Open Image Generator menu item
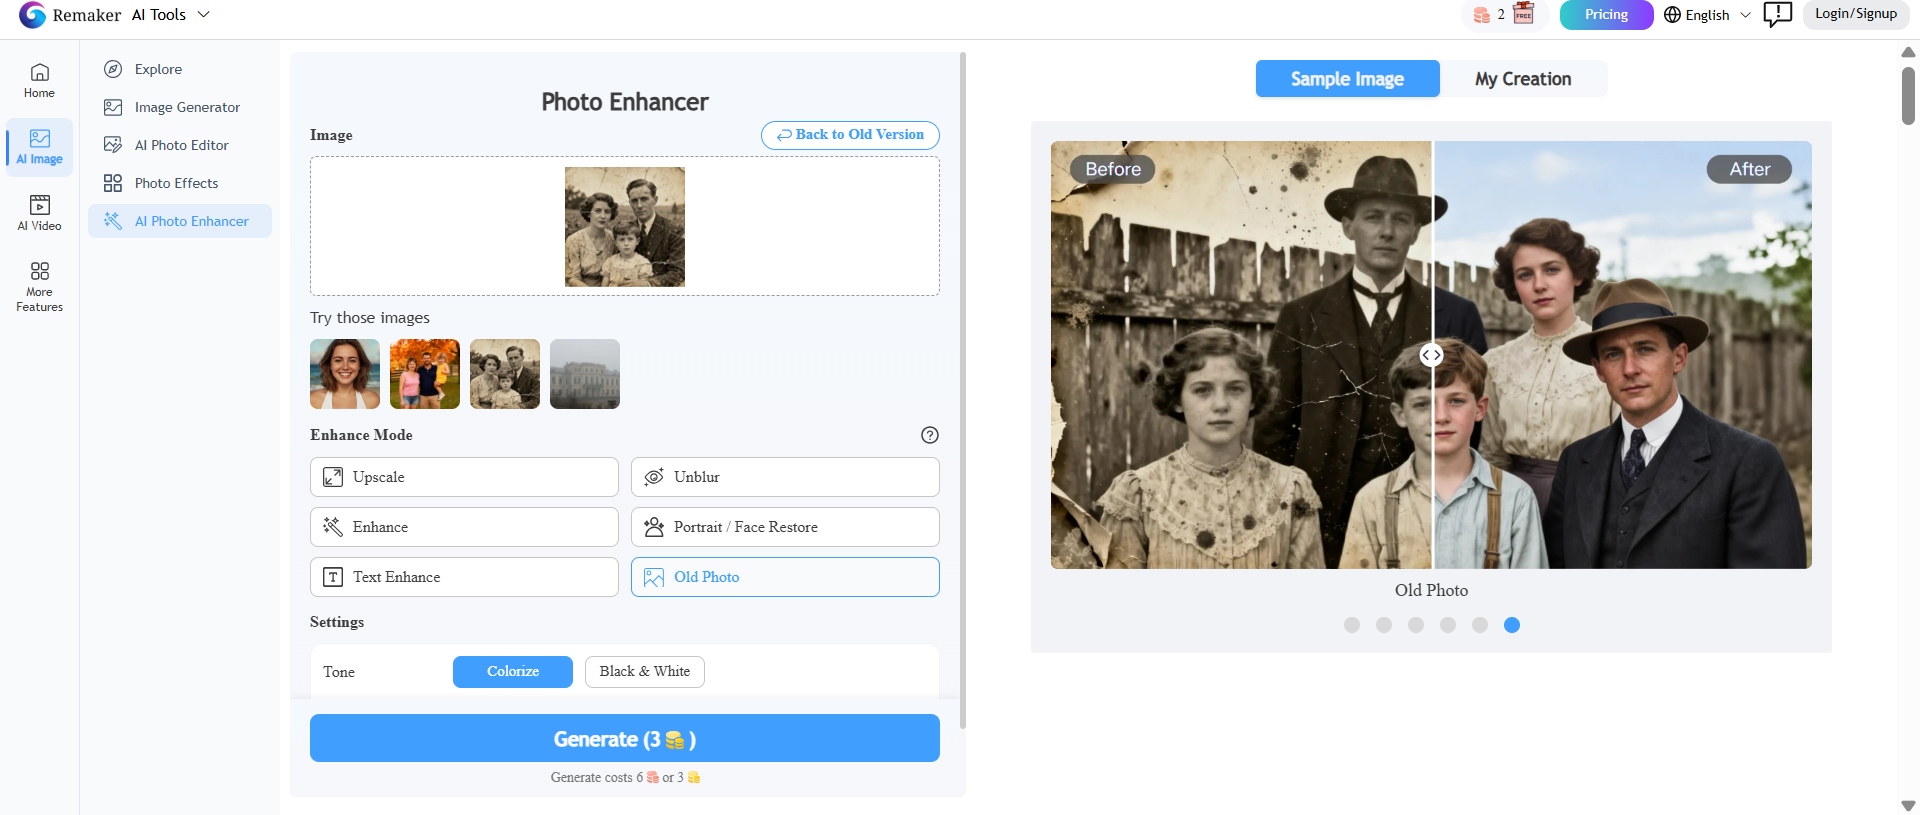Viewport: 1920px width, 815px height. click(x=180, y=107)
